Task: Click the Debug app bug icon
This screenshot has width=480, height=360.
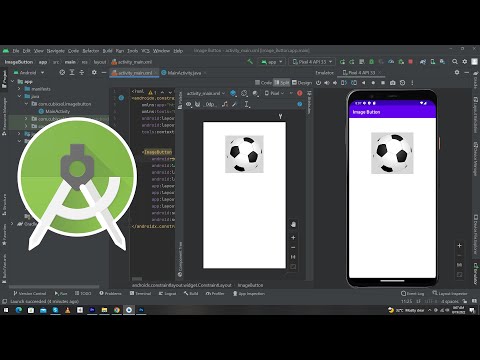Action: [x=372, y=62]
